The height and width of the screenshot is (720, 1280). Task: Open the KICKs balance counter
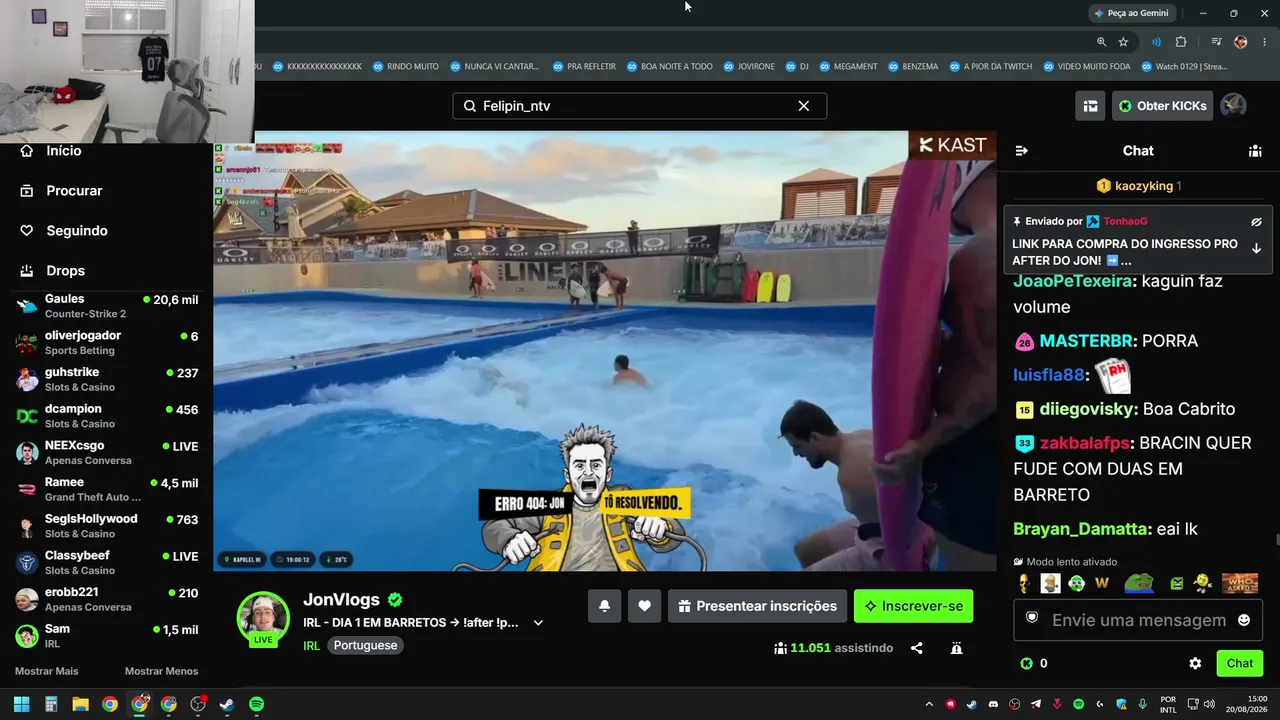[x=1034, y=663]
